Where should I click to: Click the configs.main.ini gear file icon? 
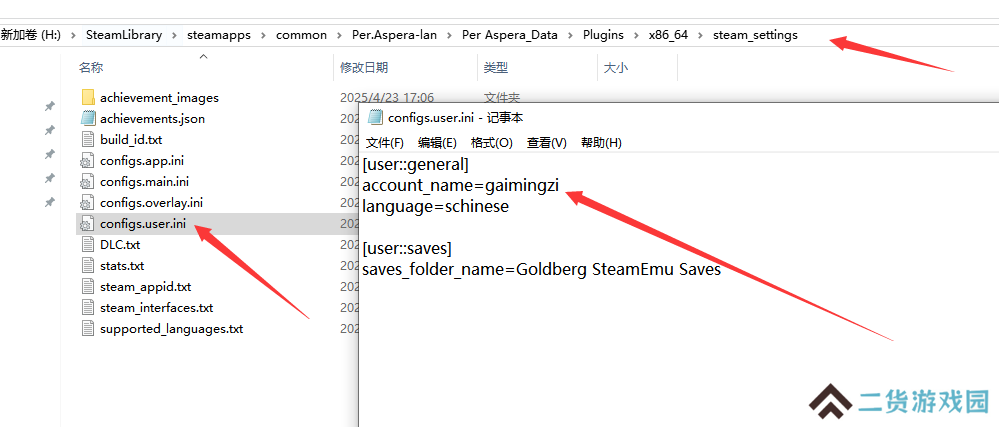click(x=88, y=182)
